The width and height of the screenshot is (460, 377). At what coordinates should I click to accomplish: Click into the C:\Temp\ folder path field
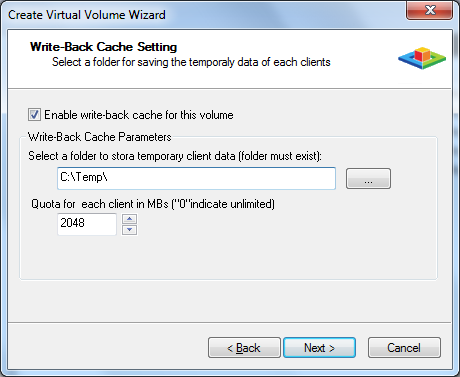coord(196,178)
